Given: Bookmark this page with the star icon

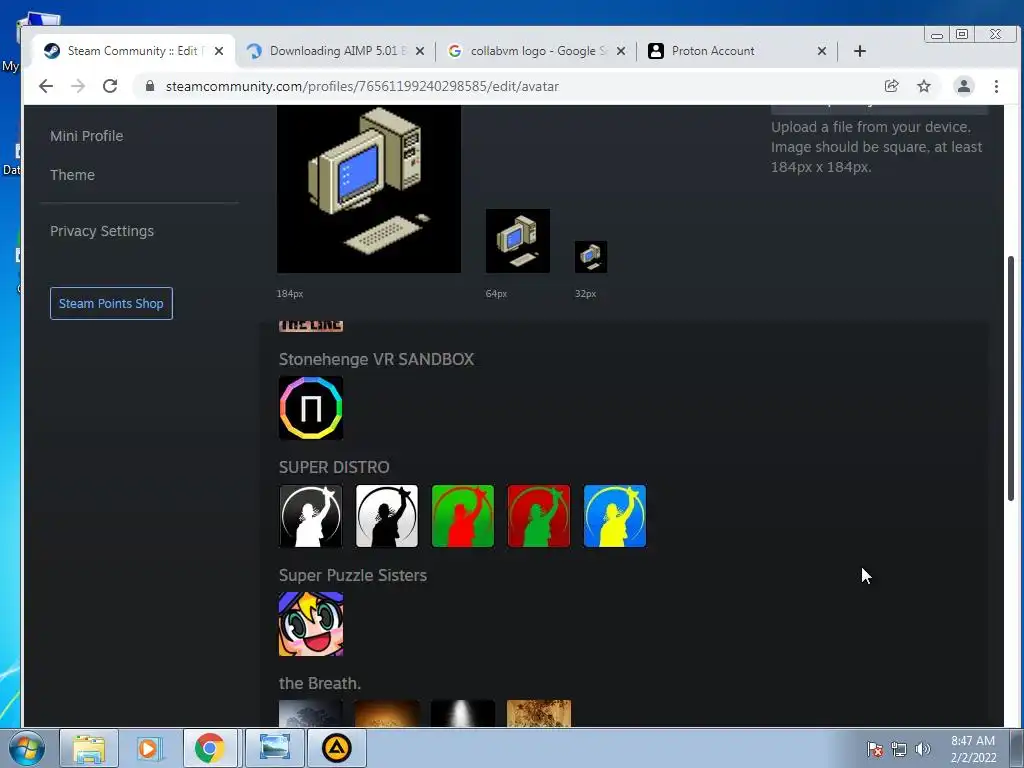Looking at the screenshot, I should 923,86.
